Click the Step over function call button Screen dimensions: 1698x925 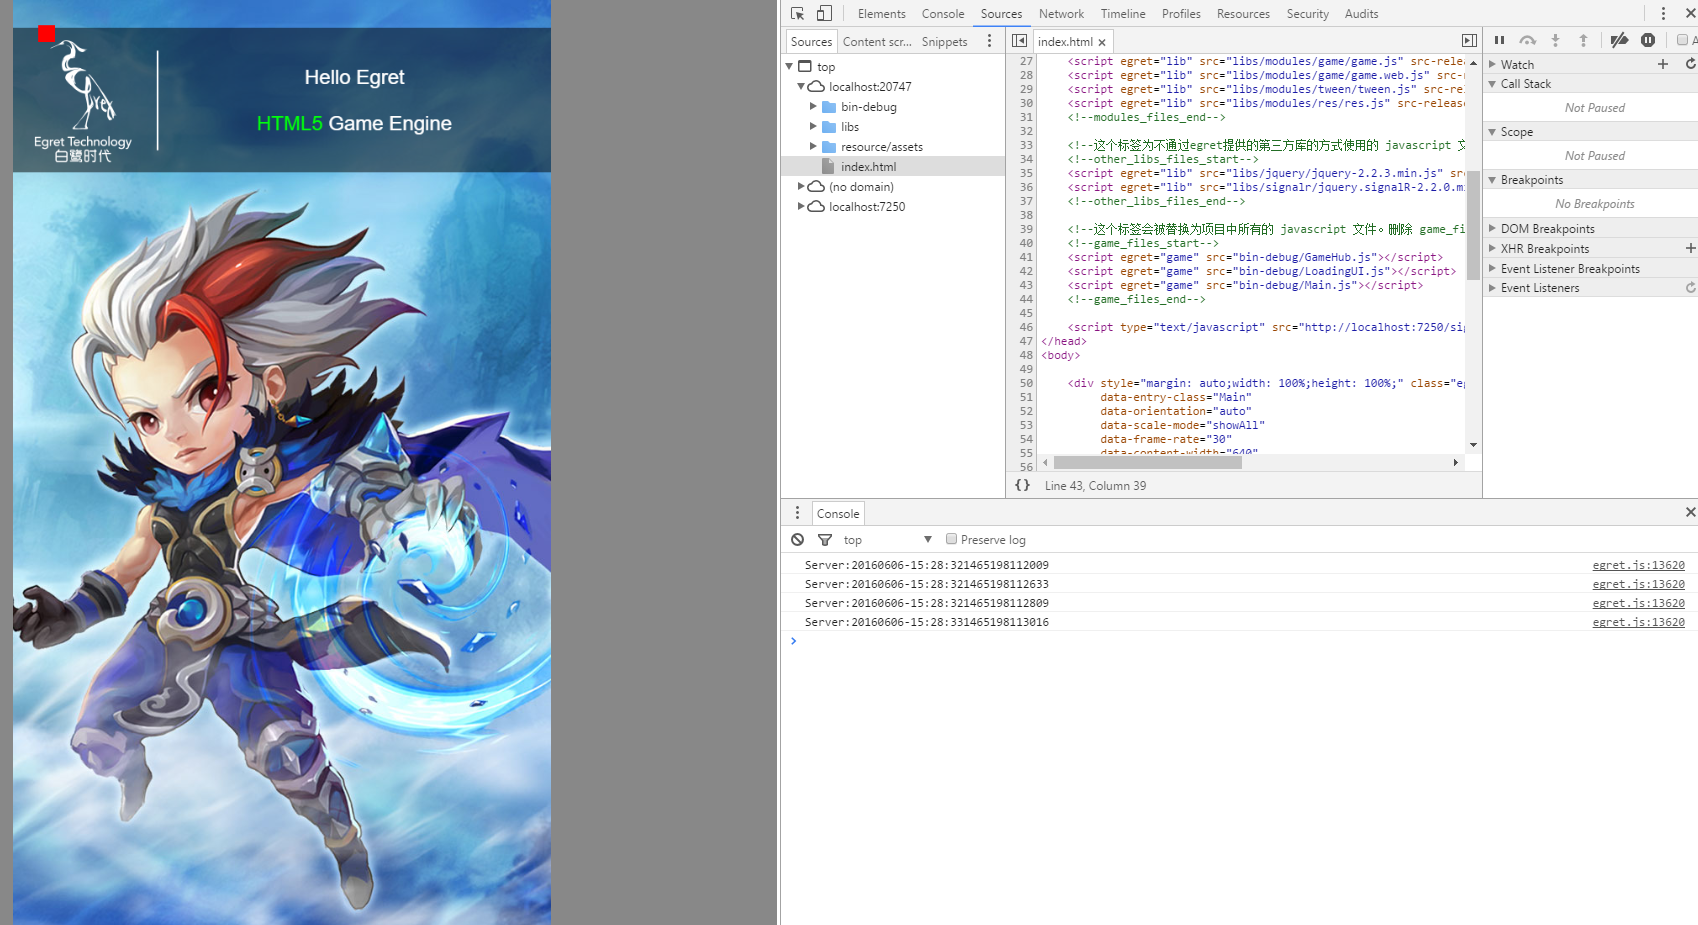1527,40
